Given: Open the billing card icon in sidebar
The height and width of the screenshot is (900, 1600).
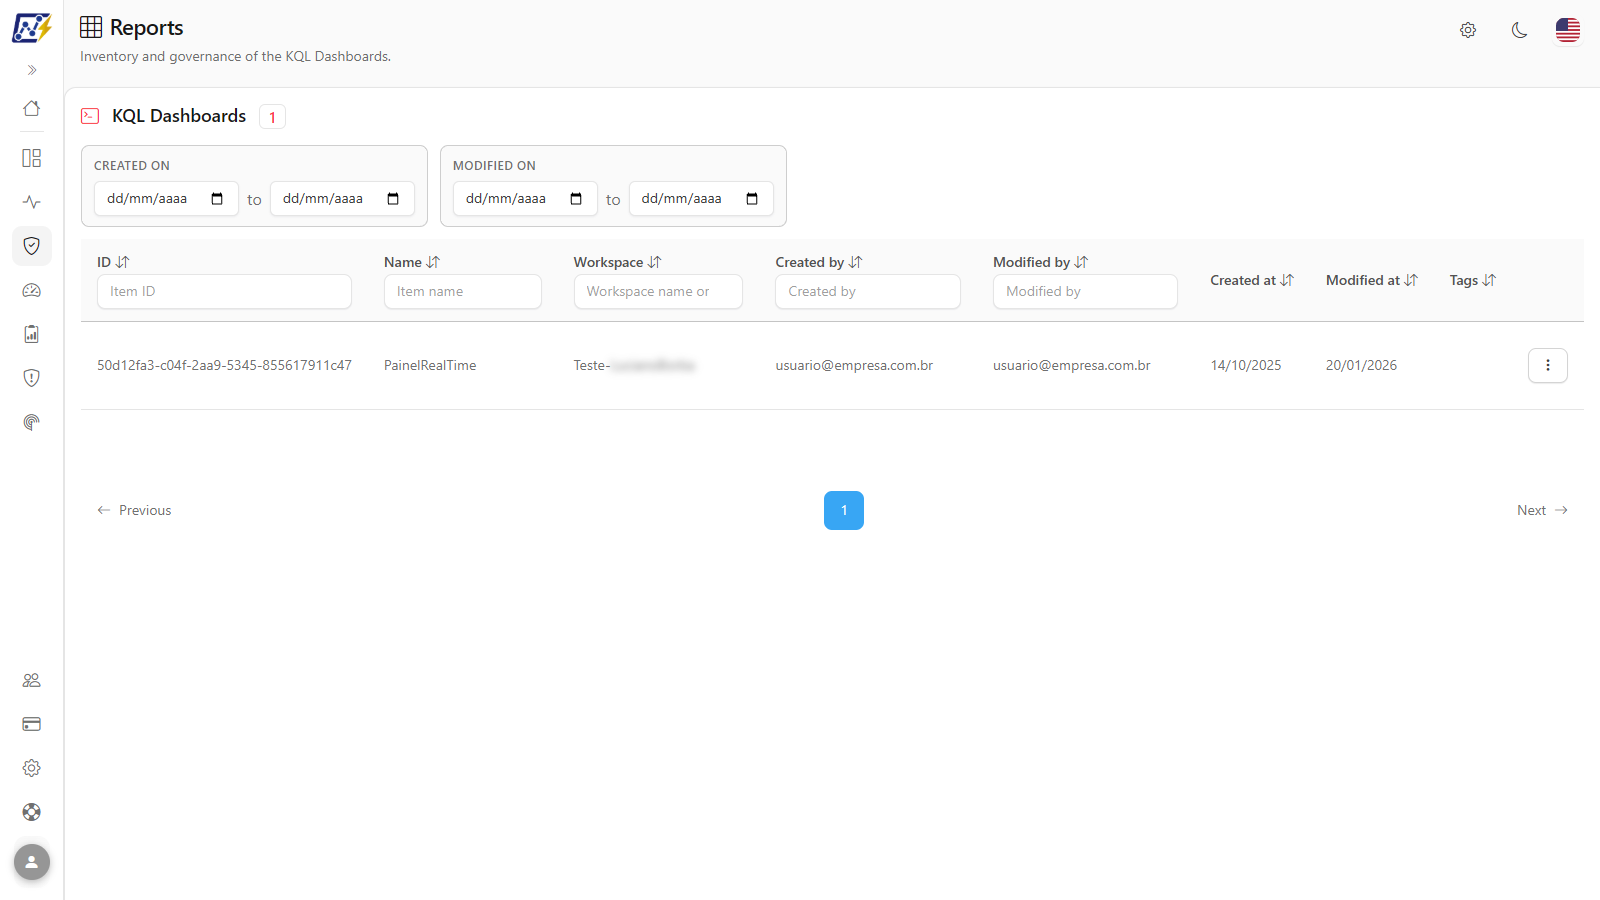Looking at the screenshot, I should pyautogui.click(x=32, y=724).
